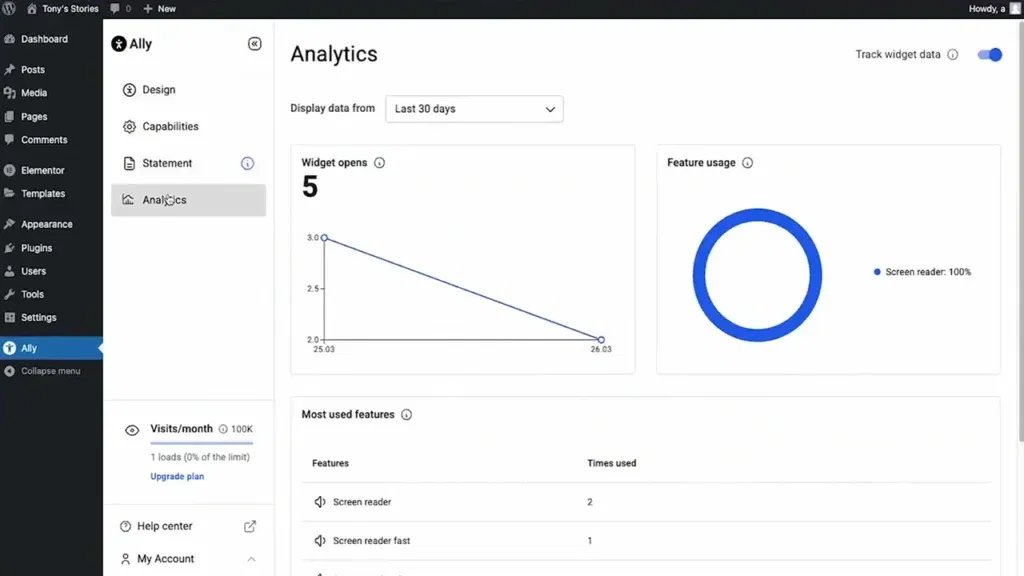Image resolution: width=1024 pixels, height=576 pixels.
Task: Click info icon beside Widget opens
Action: click(x=379, y=163)
